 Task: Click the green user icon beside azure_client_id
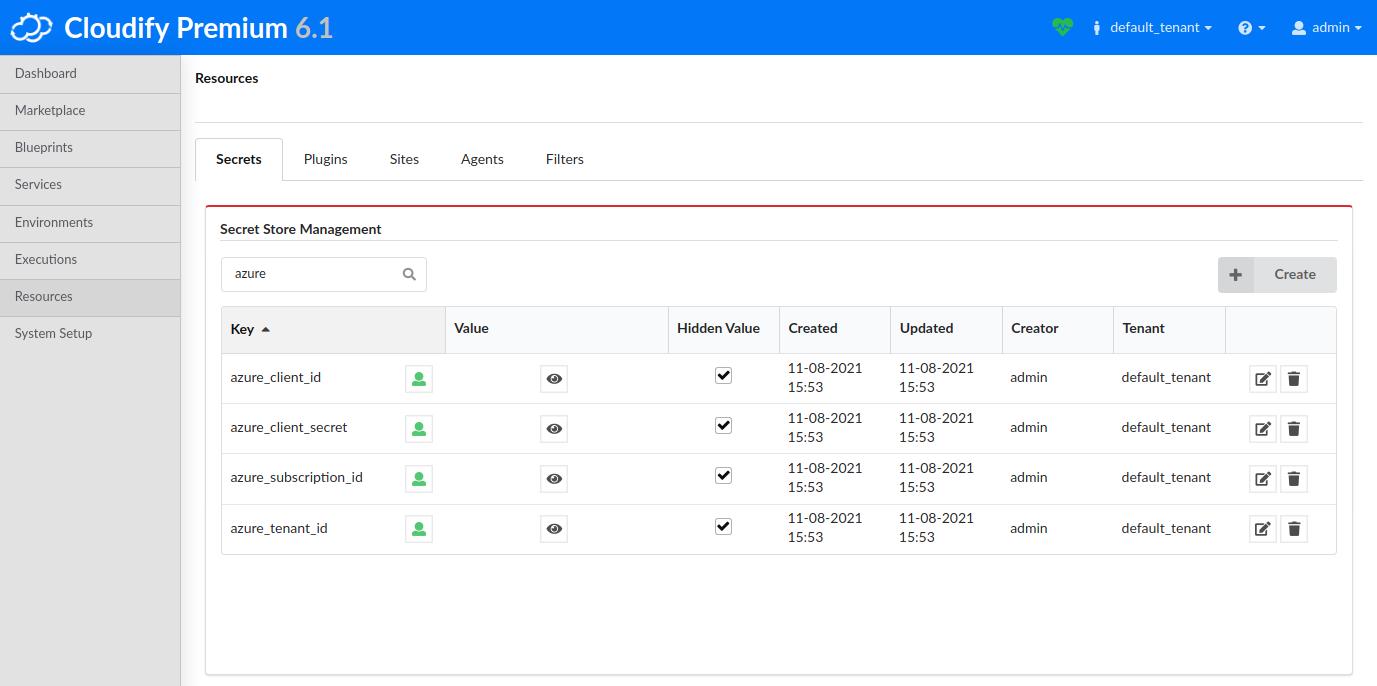418,378
